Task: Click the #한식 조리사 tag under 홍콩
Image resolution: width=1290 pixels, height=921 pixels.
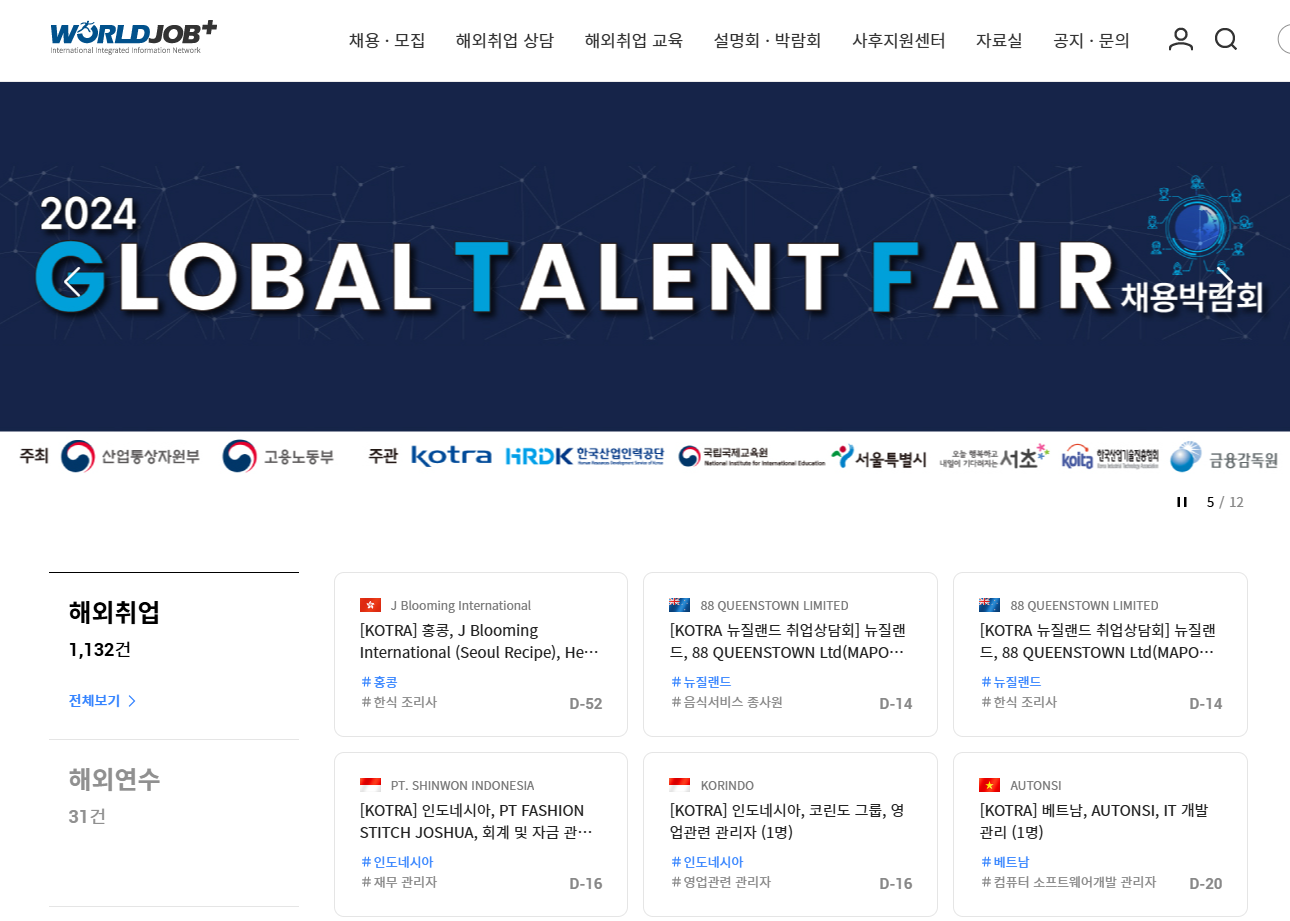Action: click(399, 702)
